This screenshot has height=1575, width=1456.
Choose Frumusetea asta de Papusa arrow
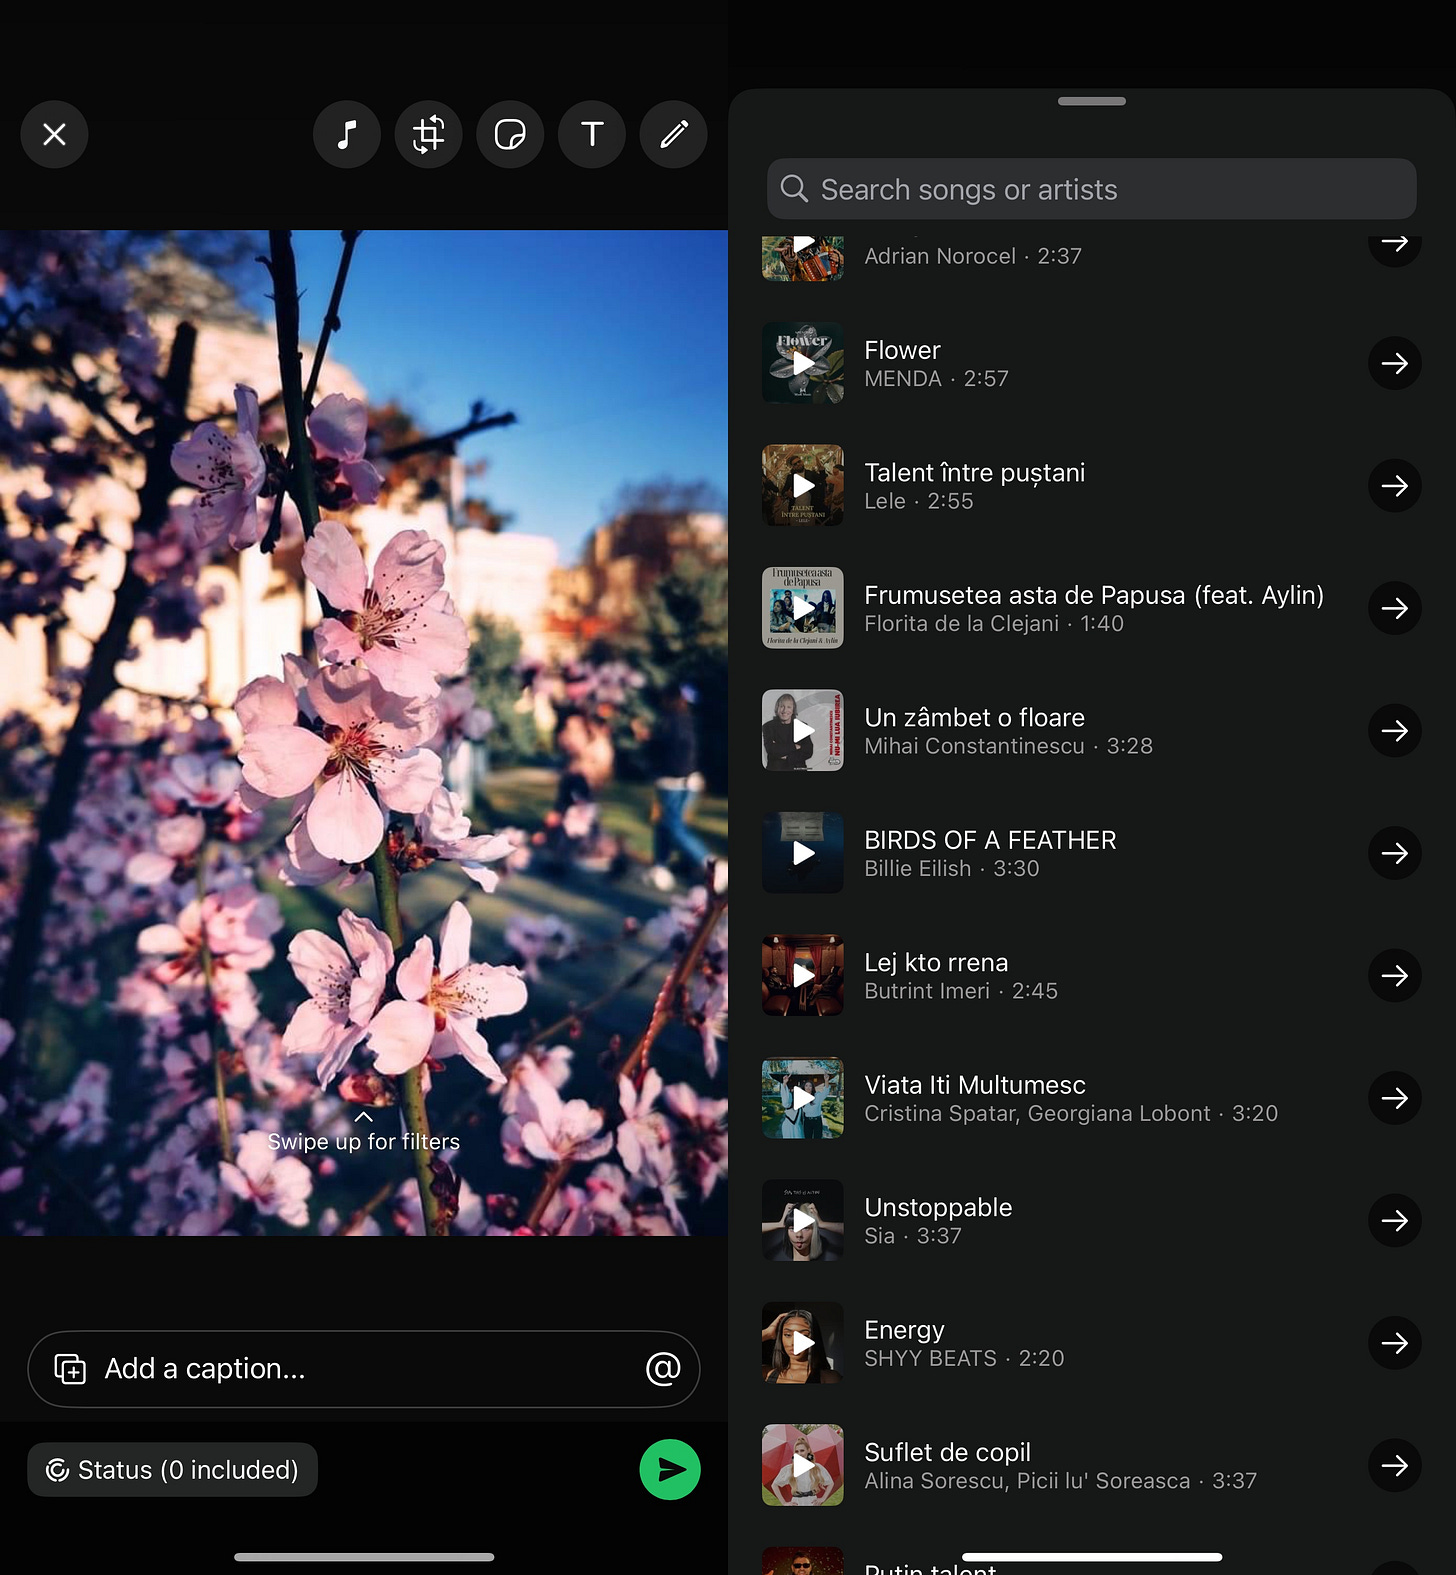tap(1394, 608)
